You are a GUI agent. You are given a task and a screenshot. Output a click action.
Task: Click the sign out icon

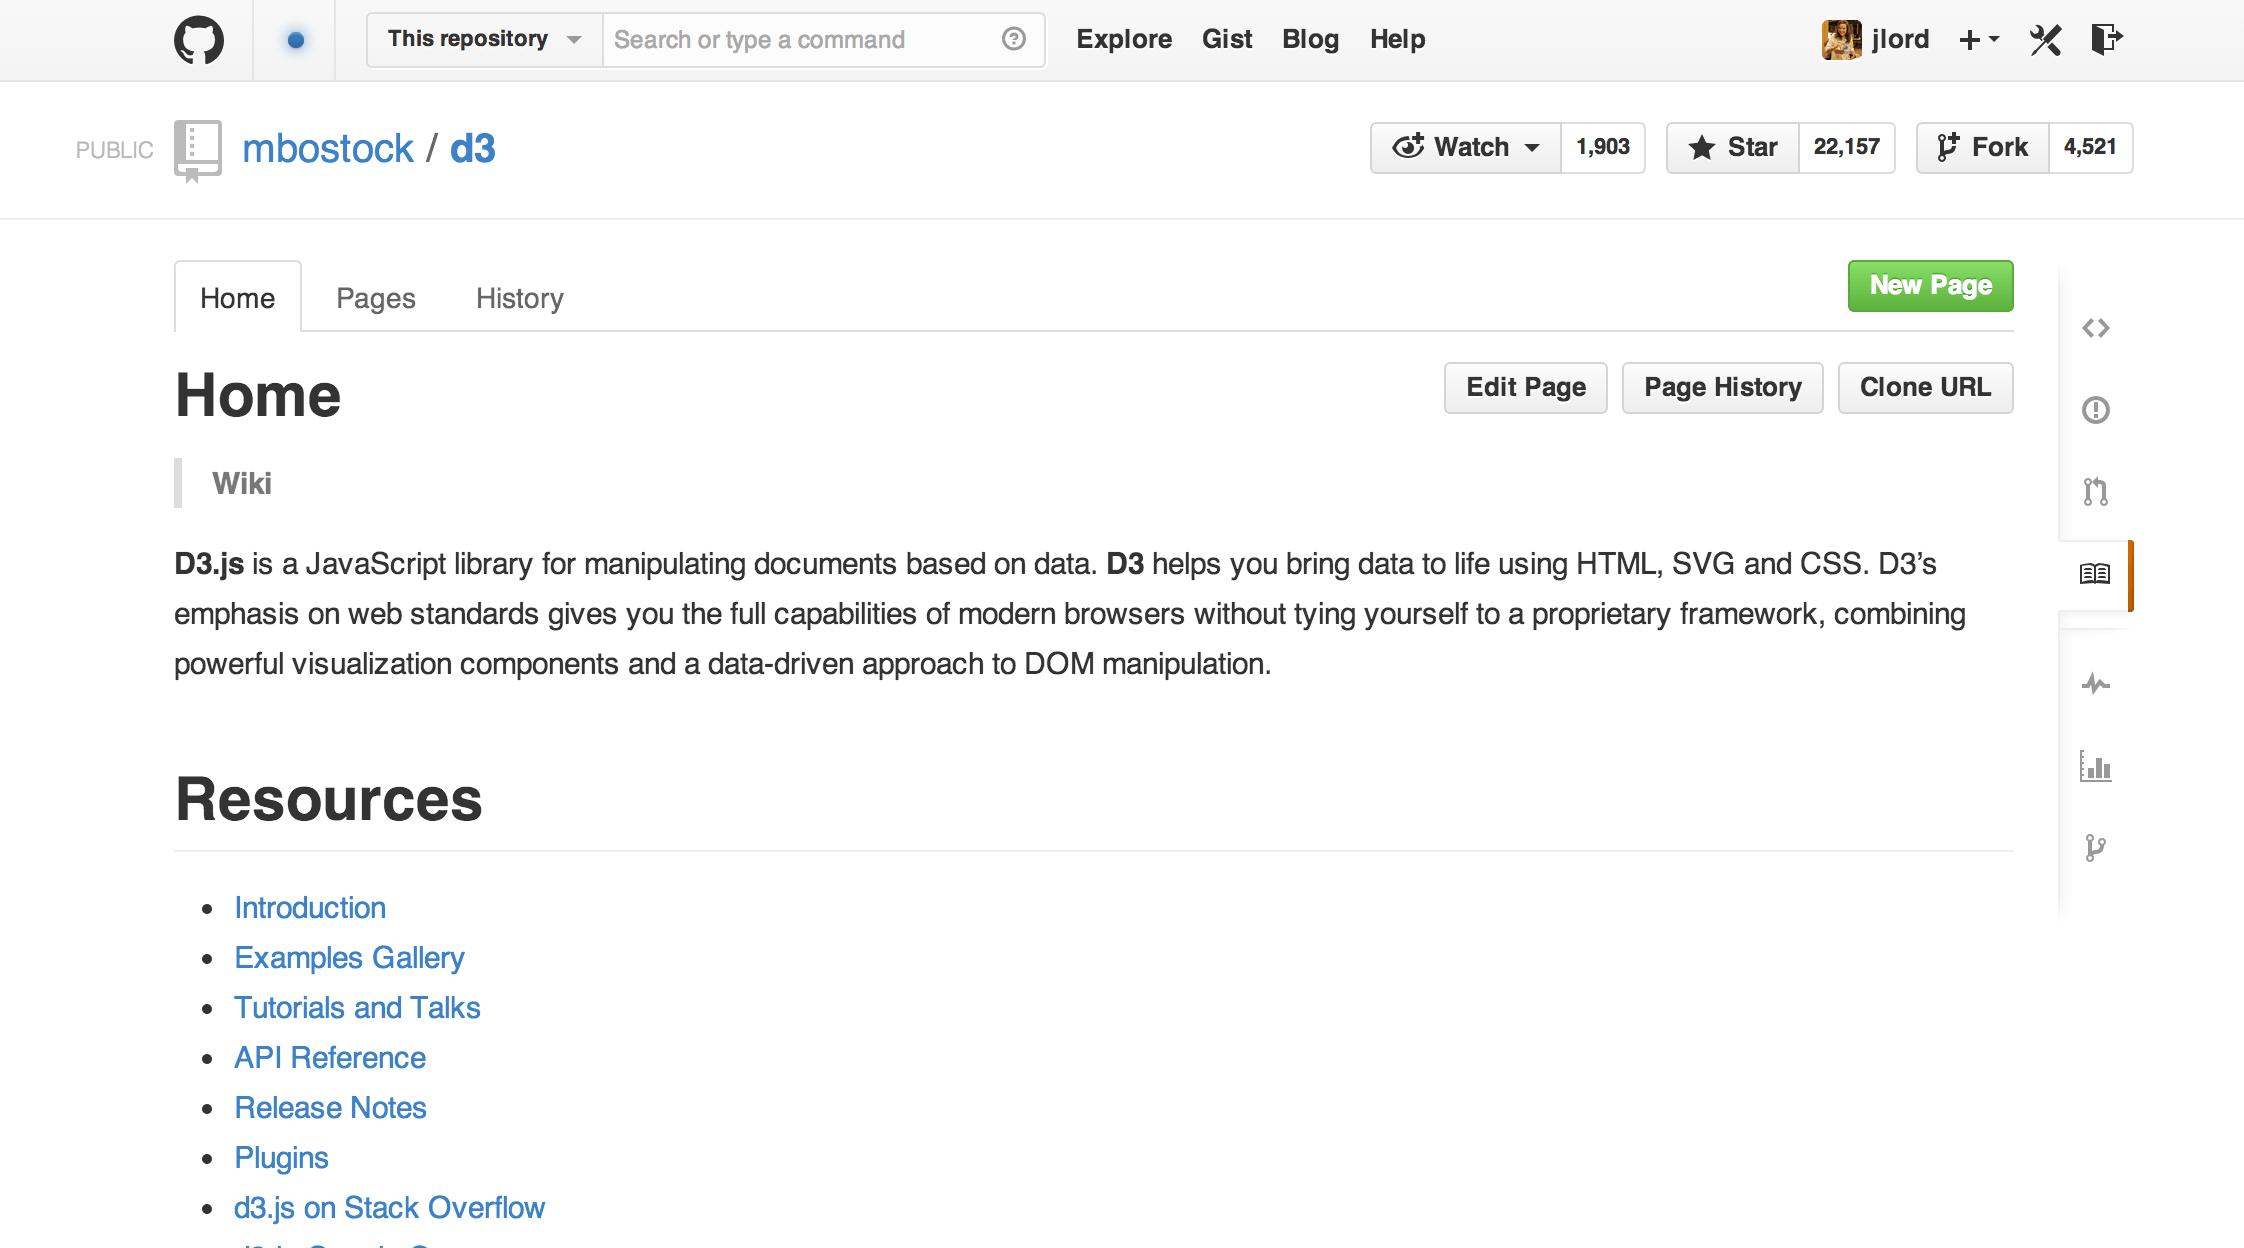(2107, 40)
